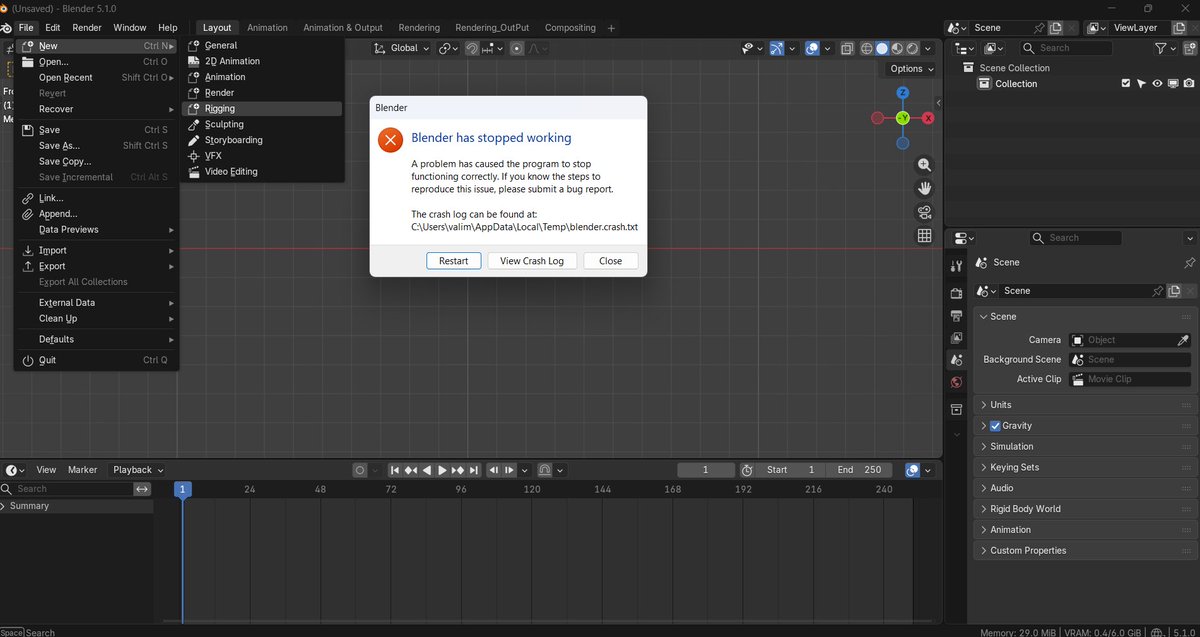This screenshot has height=637, width=1200.
Task: Open the timeline Playback dropdown
Action: (x=137, y=470)
